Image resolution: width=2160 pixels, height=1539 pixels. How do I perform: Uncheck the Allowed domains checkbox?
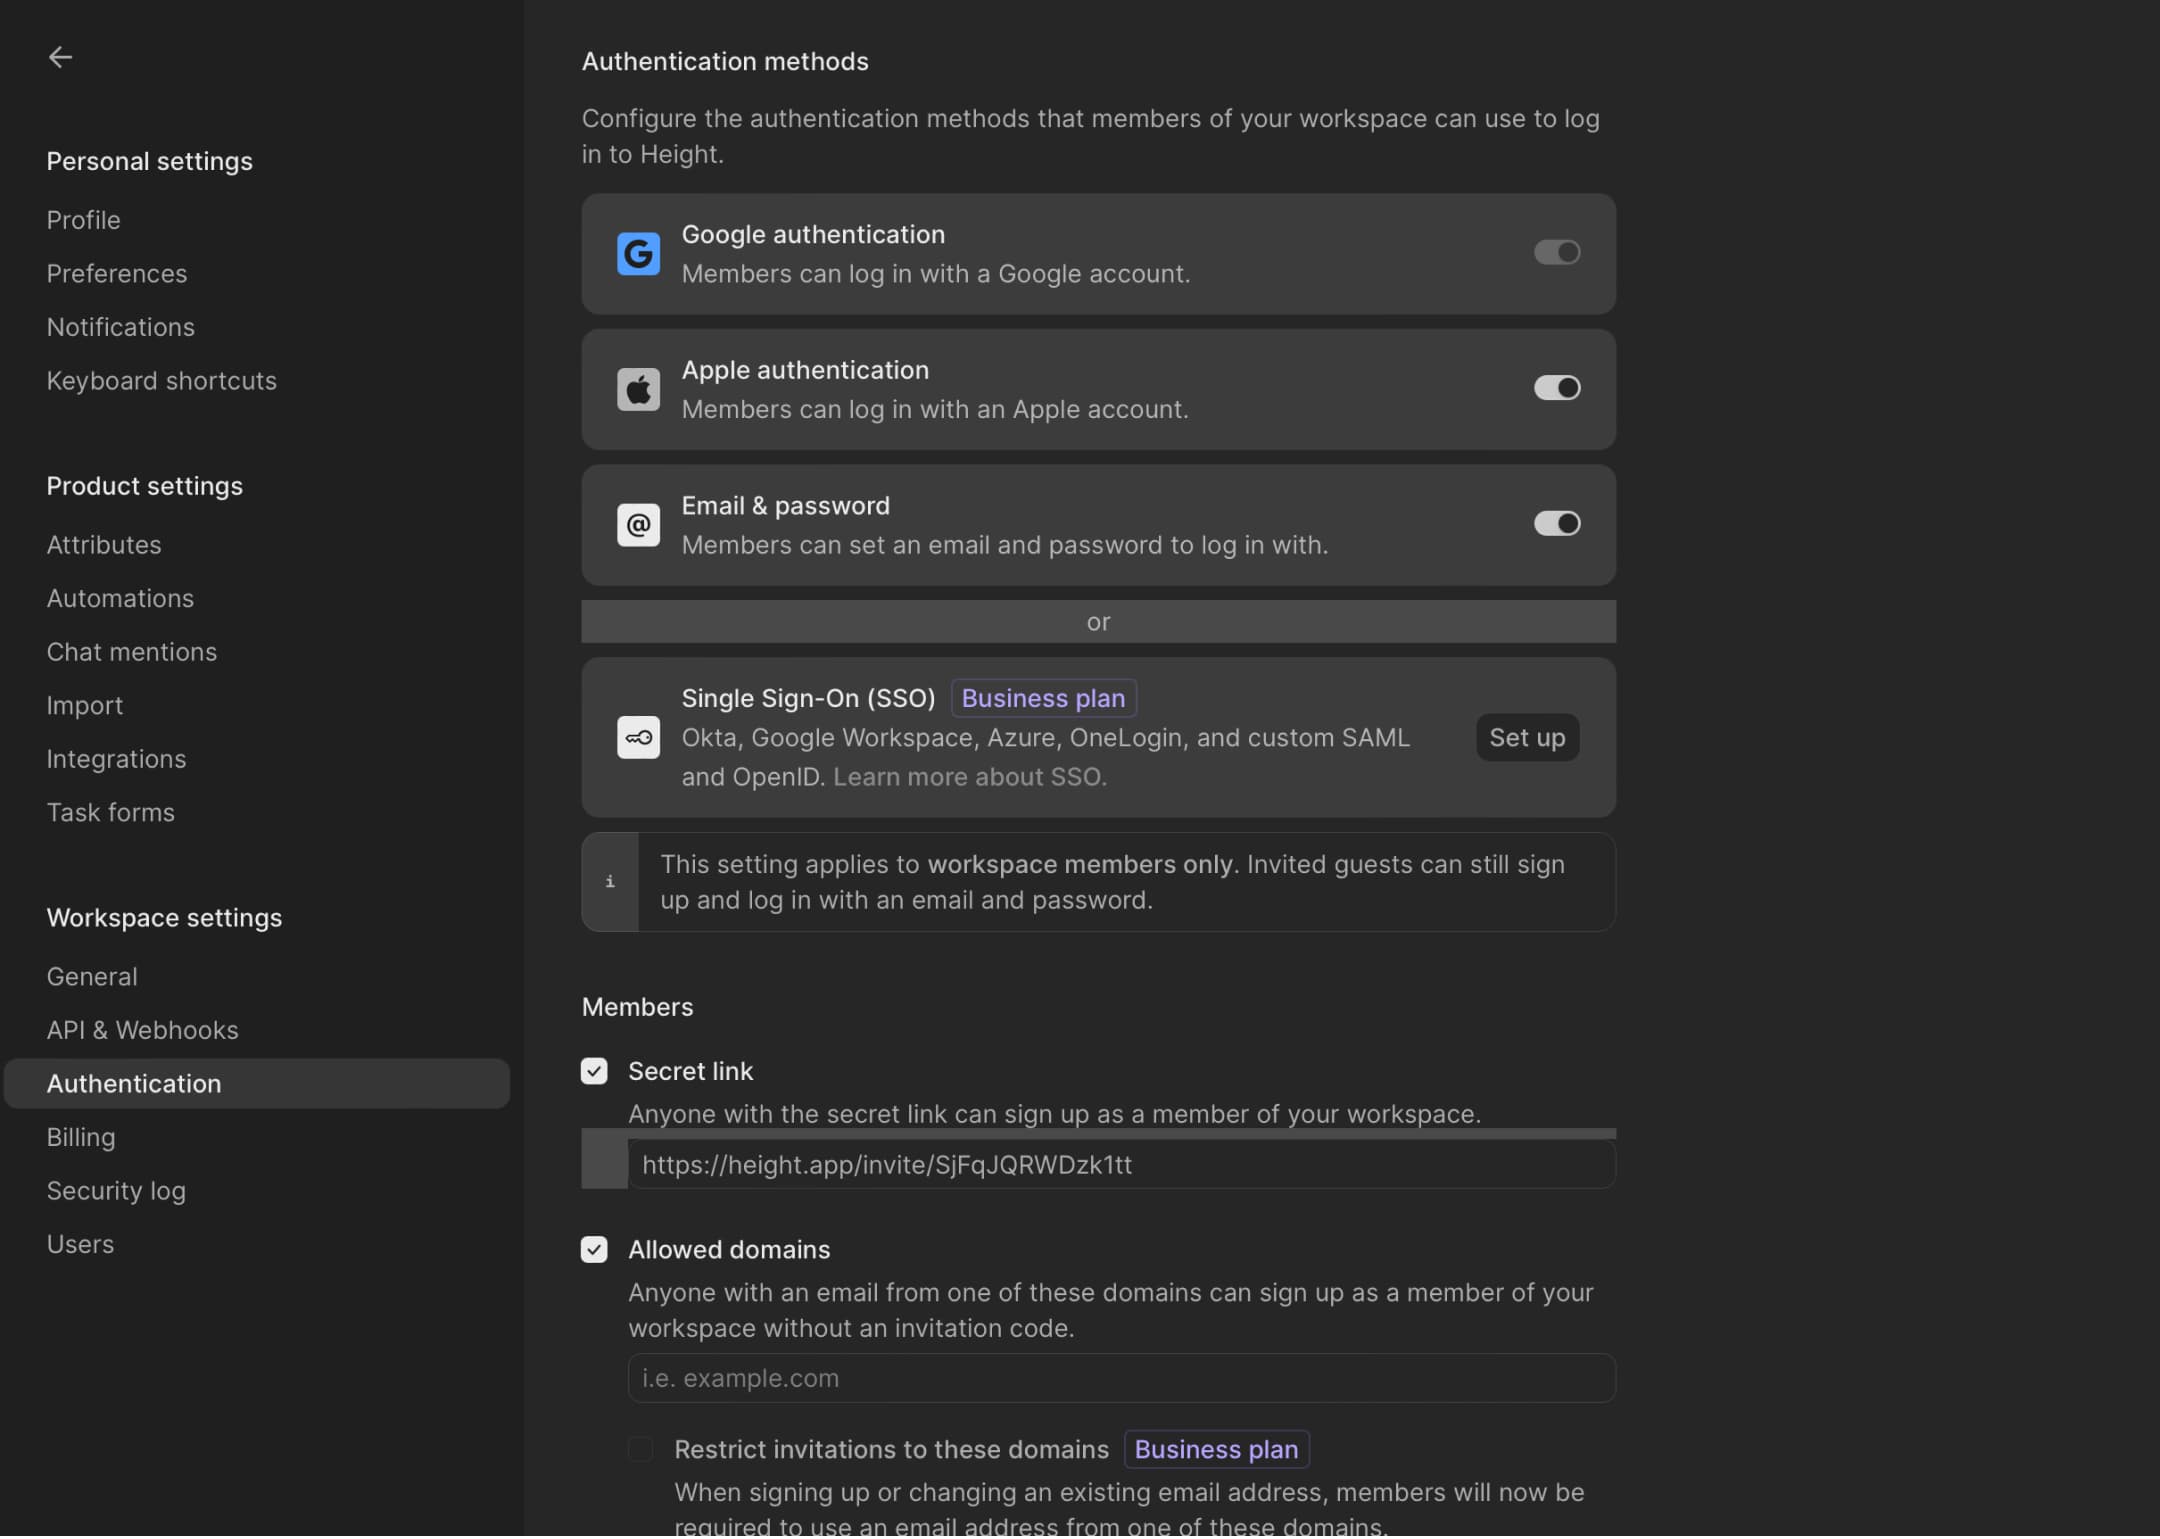click(594, 1251)
